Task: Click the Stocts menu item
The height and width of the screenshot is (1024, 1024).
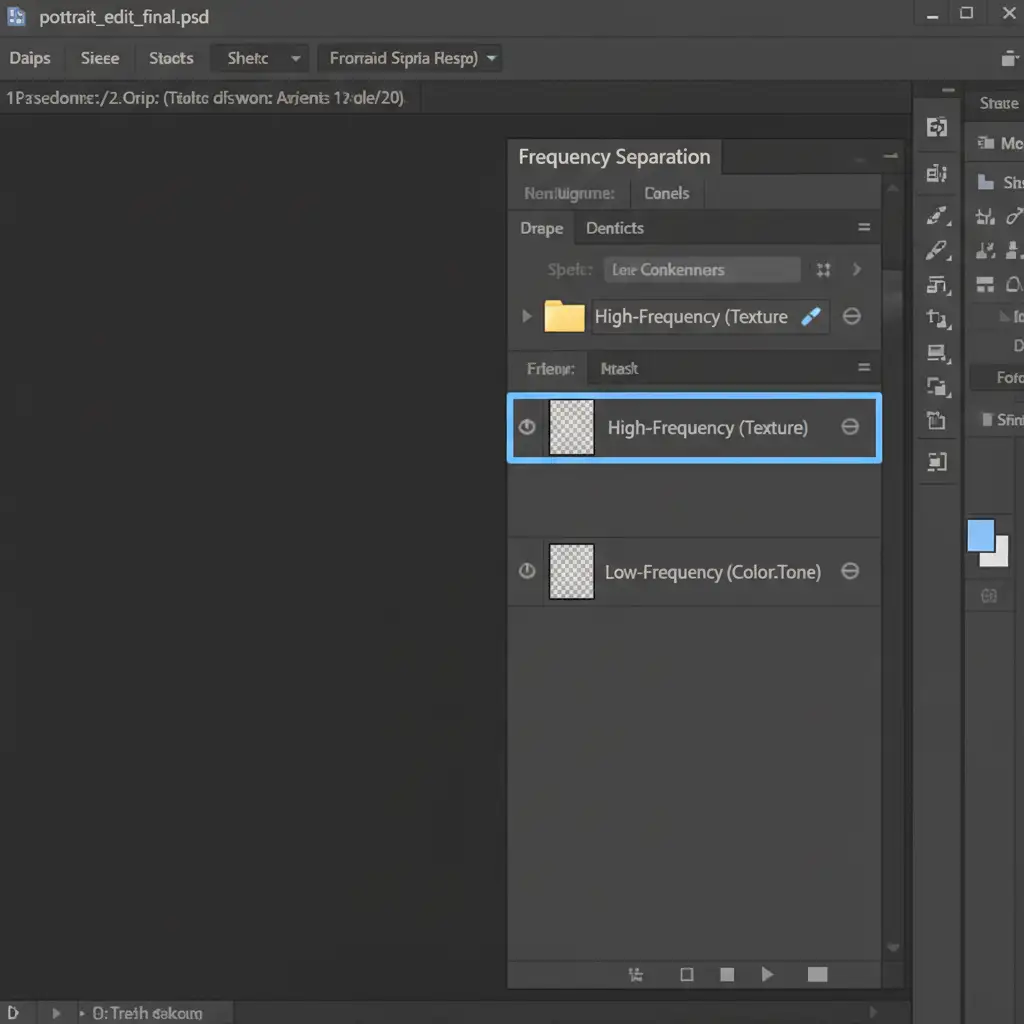Action: [171, 58]
